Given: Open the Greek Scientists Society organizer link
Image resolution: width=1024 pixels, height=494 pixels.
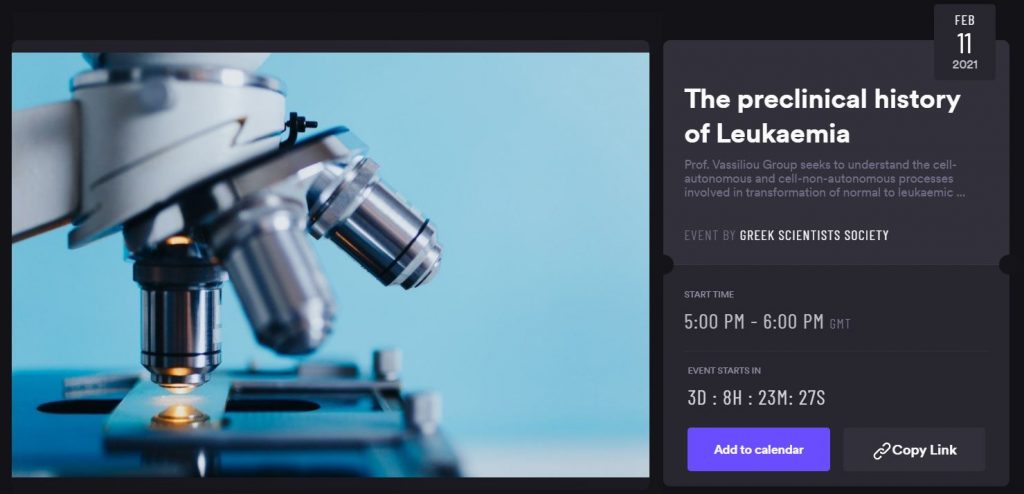Looking at the screenshot, I should (814, 235).
